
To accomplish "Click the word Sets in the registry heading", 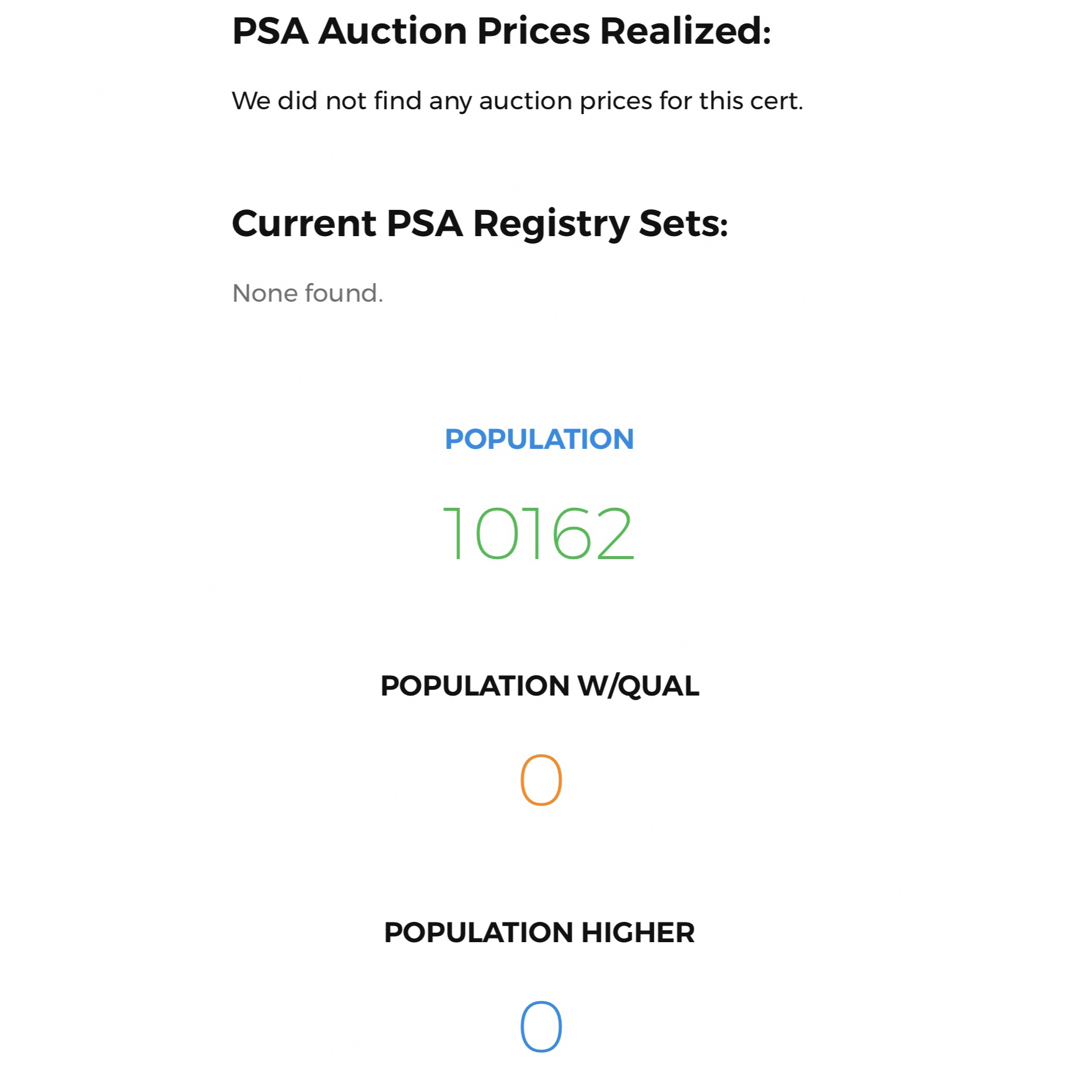I will coord(683,225).
